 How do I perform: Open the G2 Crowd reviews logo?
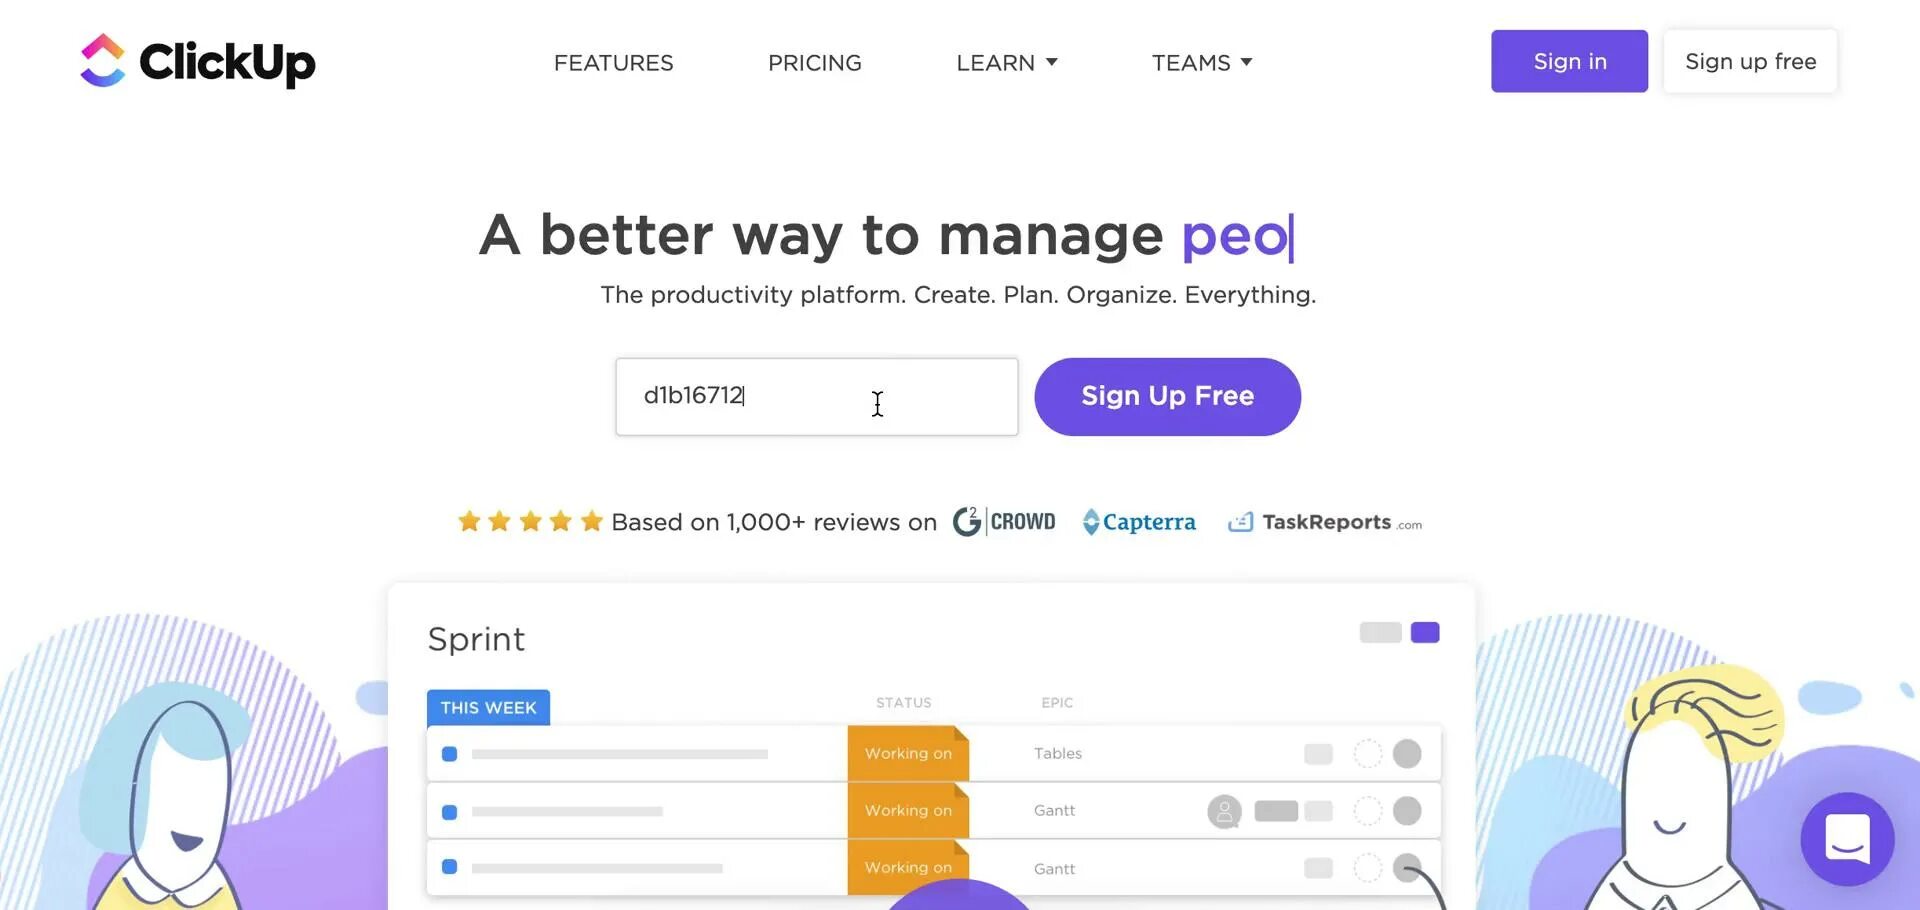(x=1004, y=522)
